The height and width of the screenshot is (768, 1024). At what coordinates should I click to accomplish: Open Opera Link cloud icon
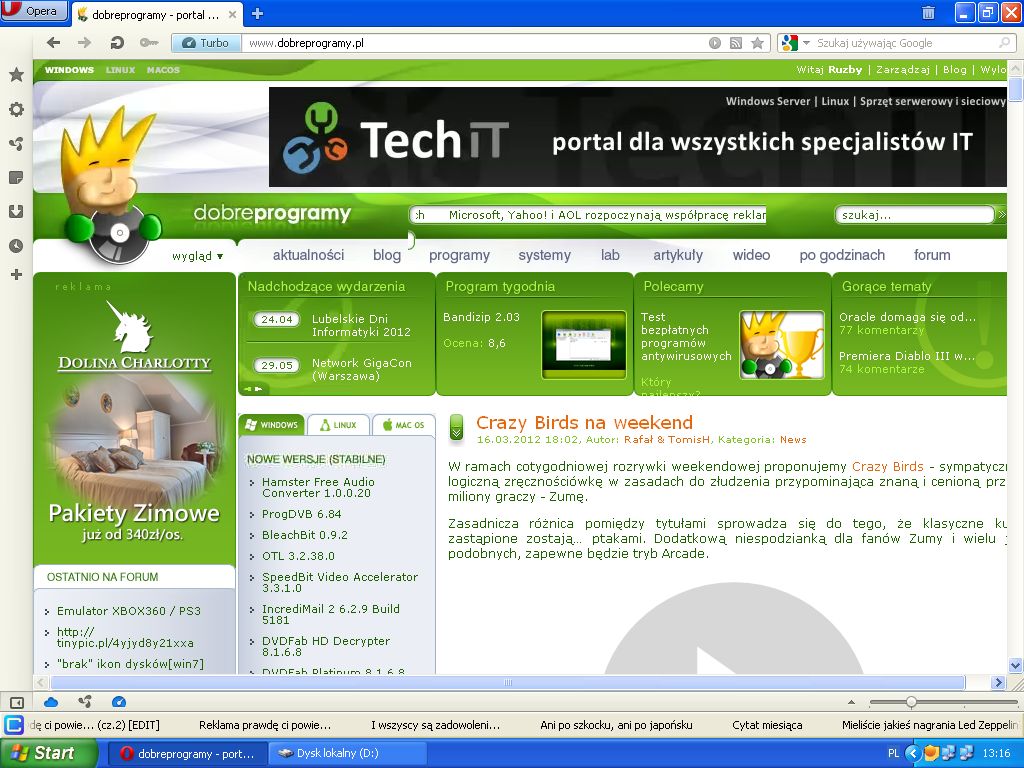[51, 702]
